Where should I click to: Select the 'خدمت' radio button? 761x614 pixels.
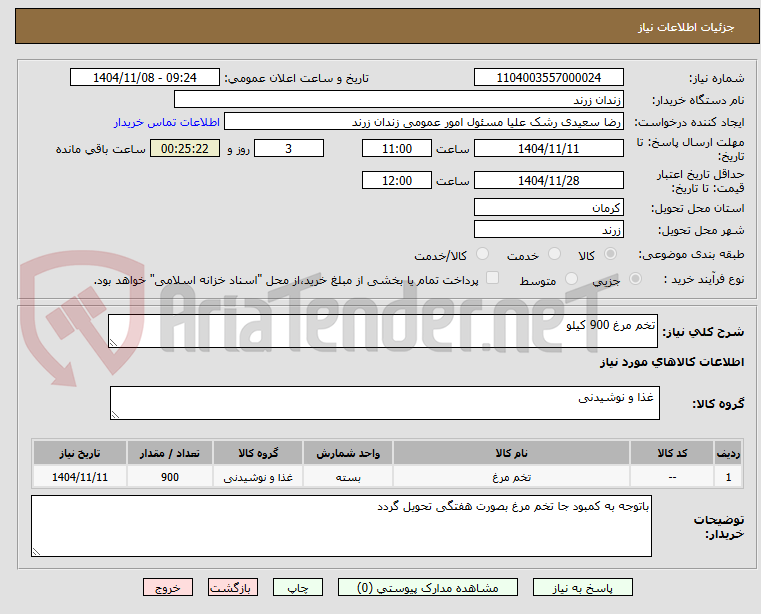554,254
